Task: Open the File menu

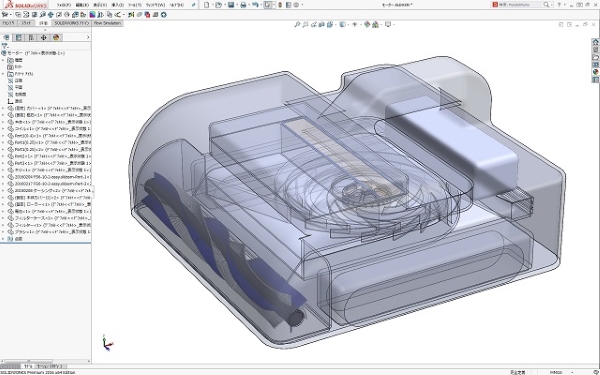Action: (64, 5)
